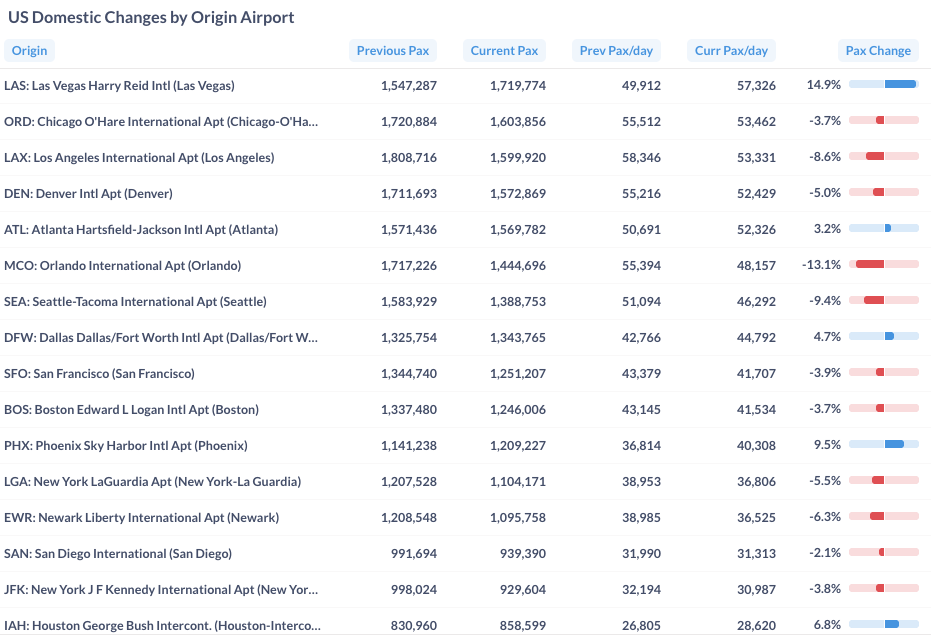This screenshot has height=637, width=931.
Task: Select the LAS Las Vegas airport row
Action: (119, 86)
